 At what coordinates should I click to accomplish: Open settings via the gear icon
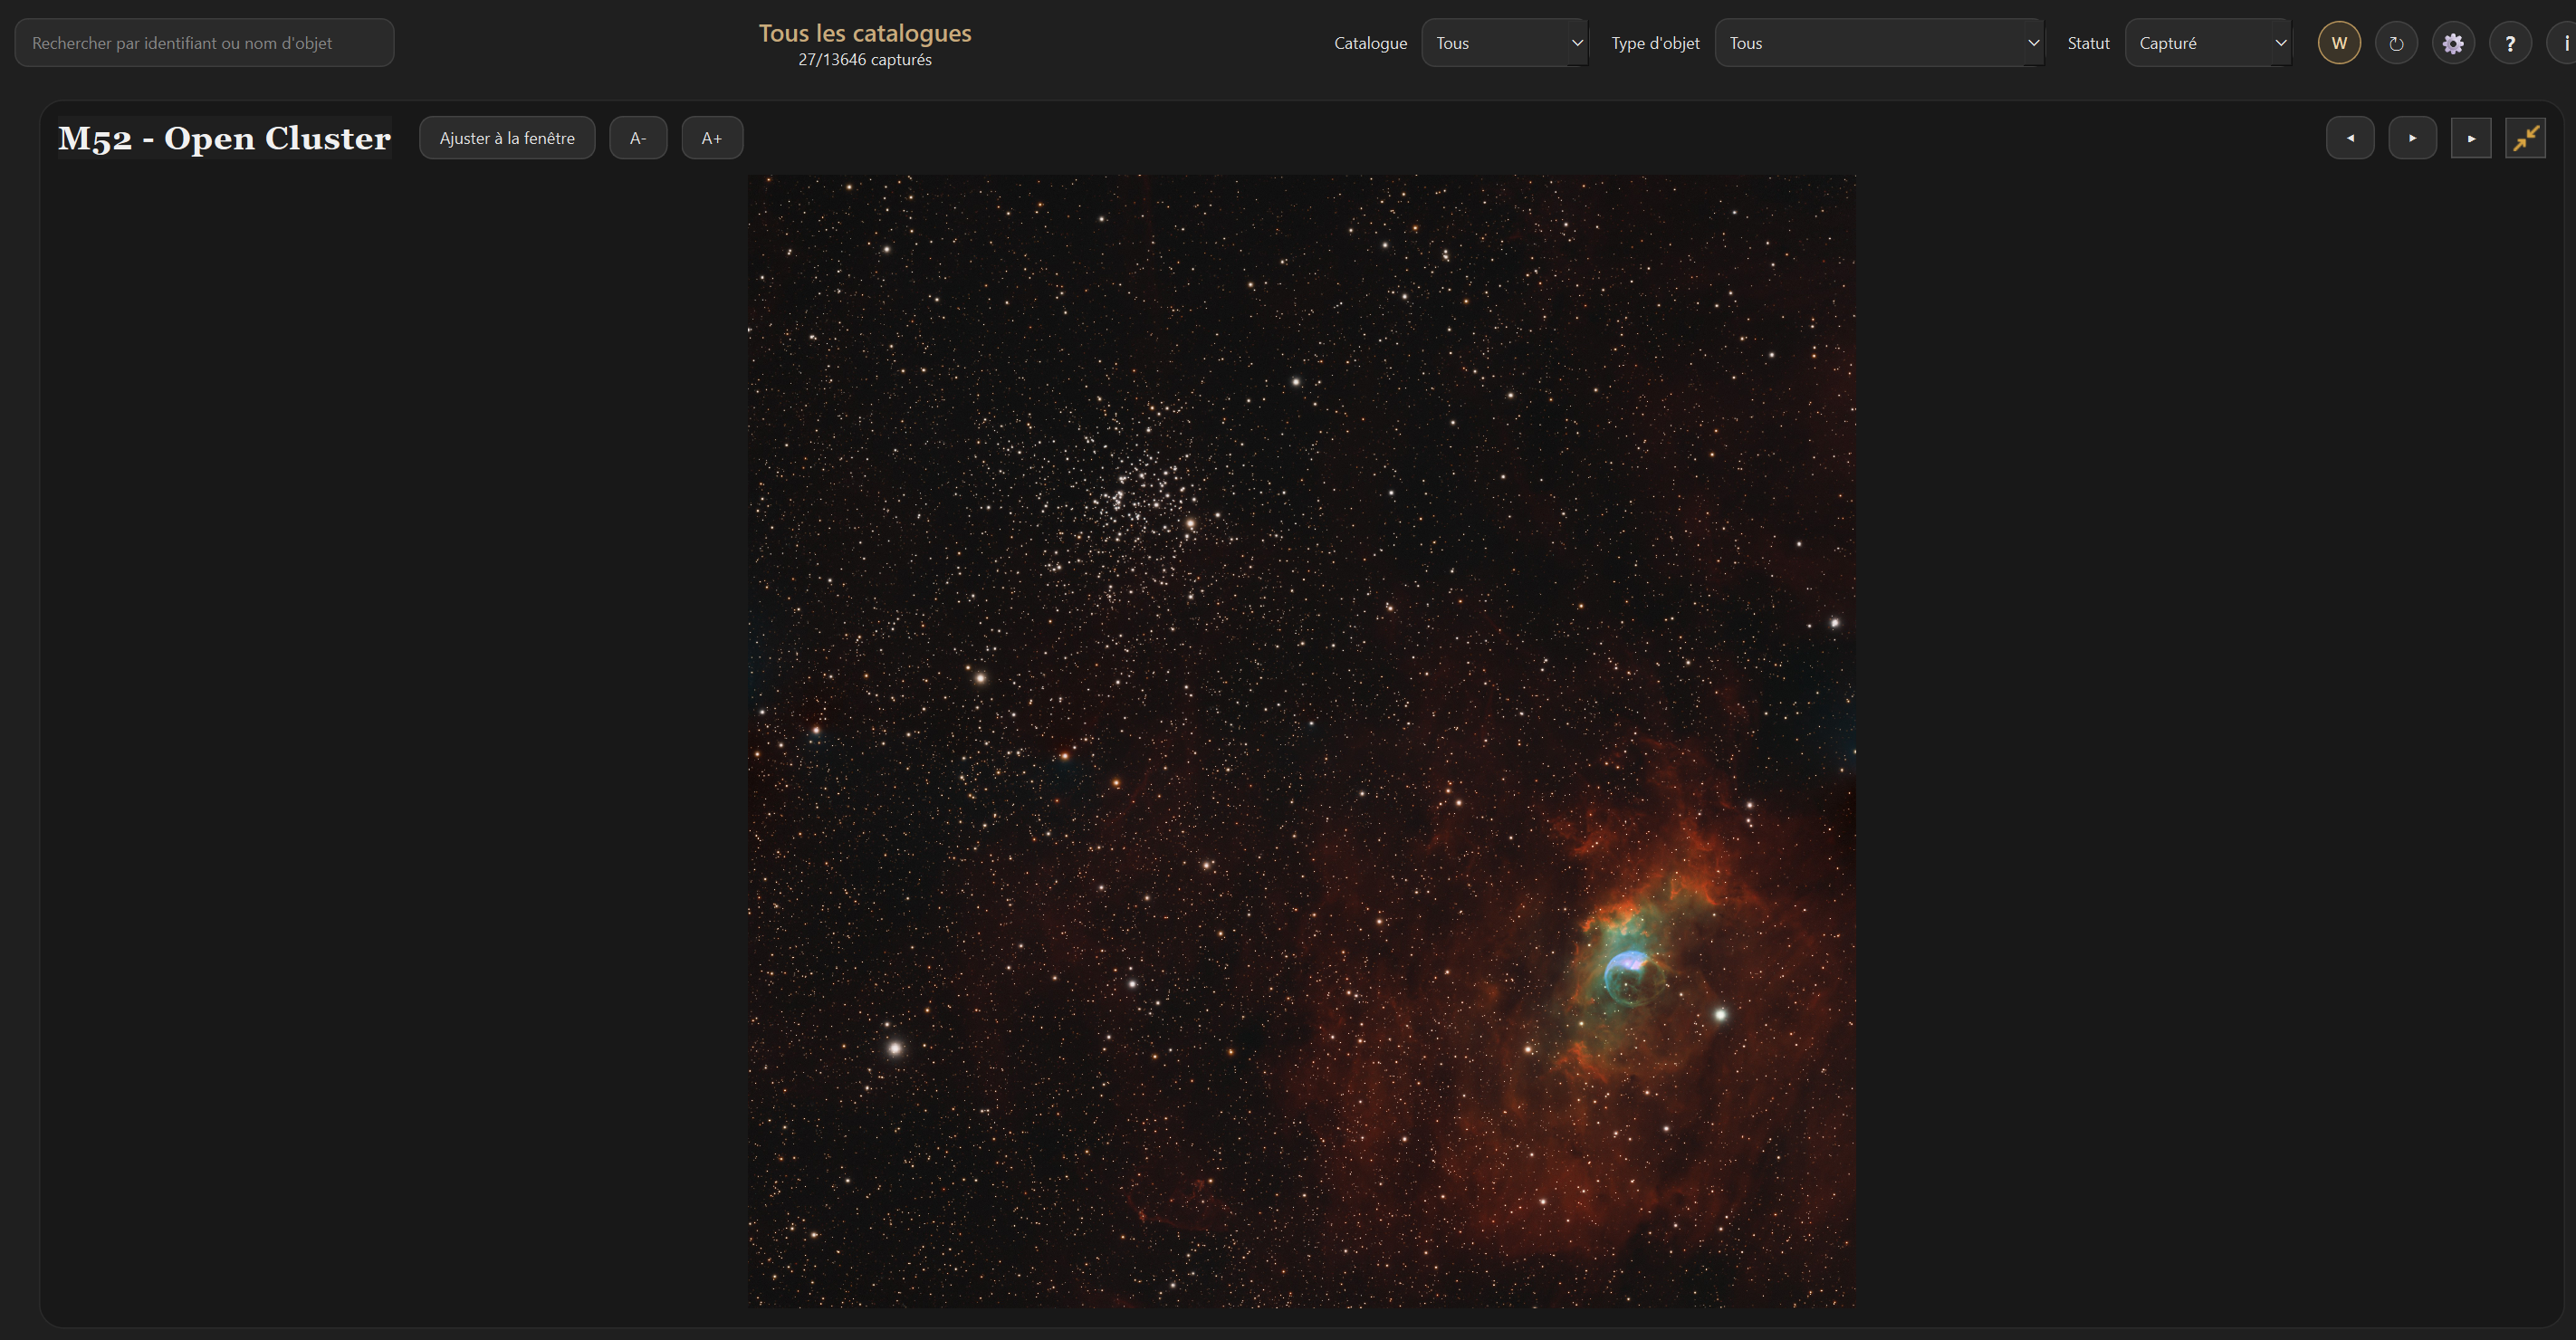[2453, 43]
